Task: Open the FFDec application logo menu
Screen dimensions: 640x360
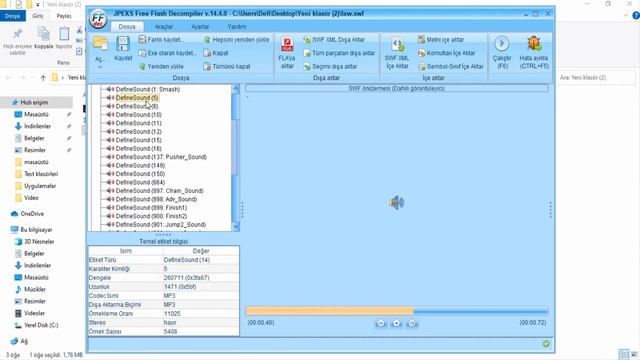Action: pyautogui.click(x=98, y=18)
